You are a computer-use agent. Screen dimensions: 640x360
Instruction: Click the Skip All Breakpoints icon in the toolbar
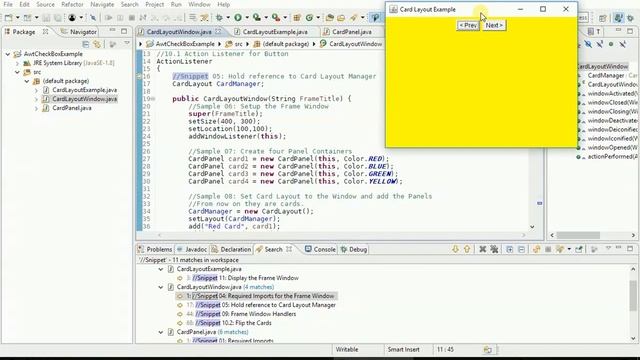pyautogui.click(x=93, y=18)
